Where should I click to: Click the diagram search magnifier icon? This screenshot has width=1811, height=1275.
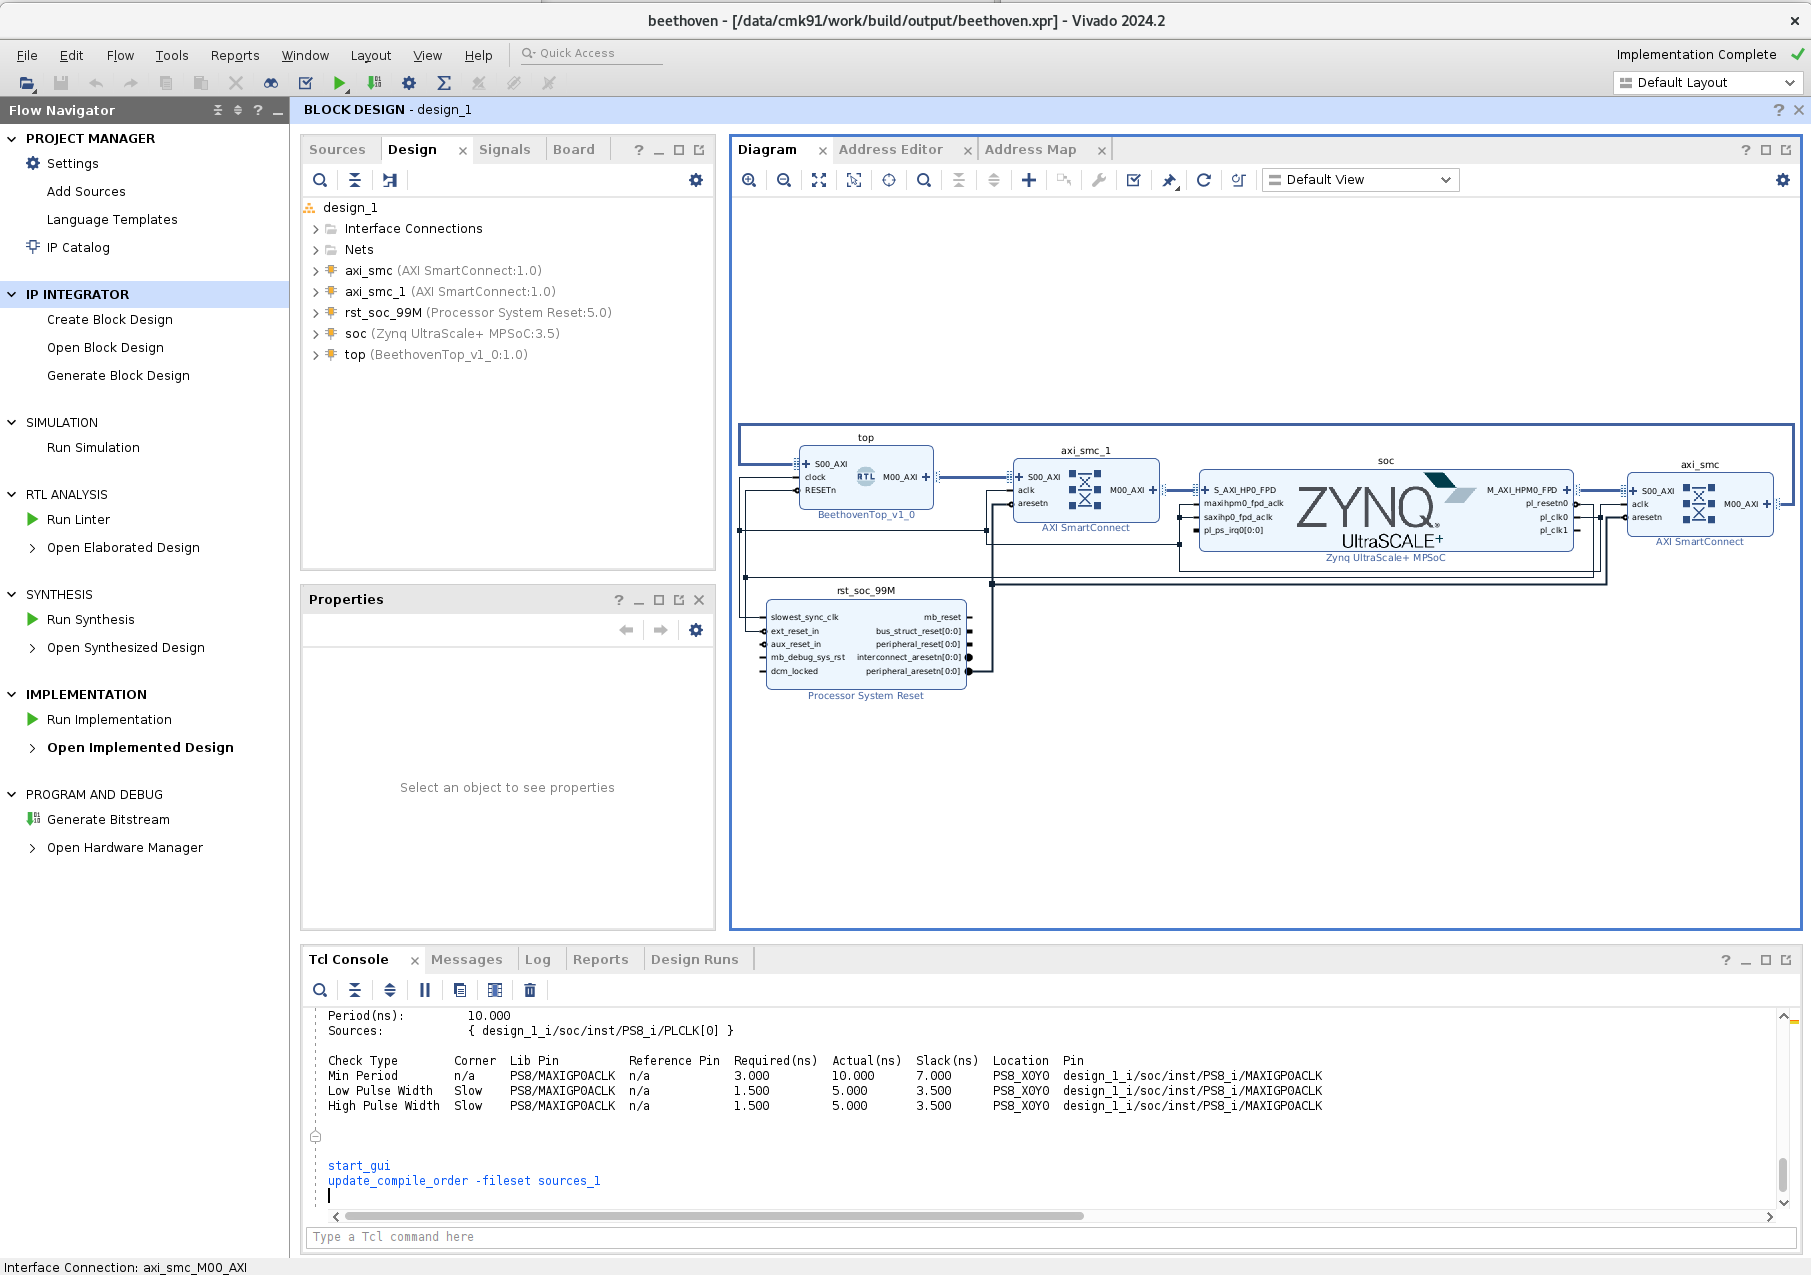click(924, 180)
